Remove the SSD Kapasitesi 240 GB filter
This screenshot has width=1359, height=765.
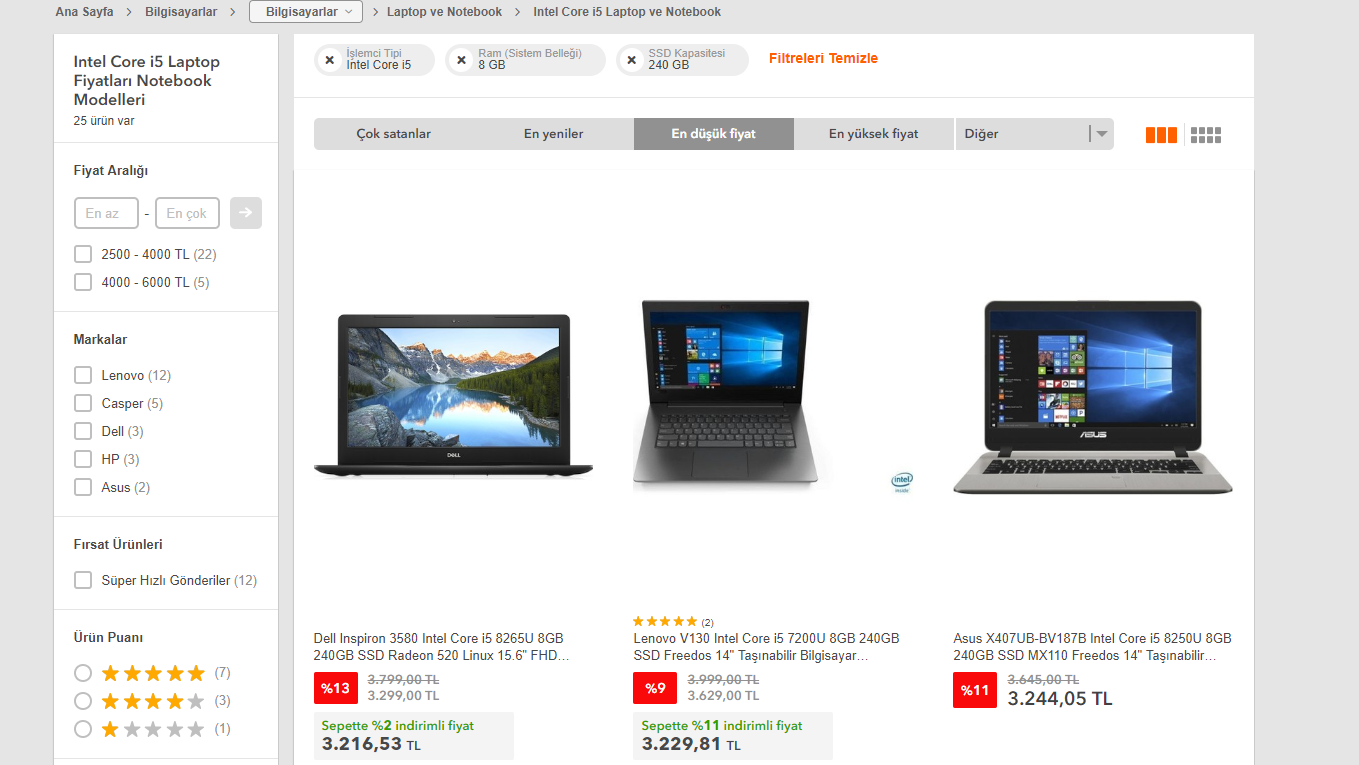point(631,60)
